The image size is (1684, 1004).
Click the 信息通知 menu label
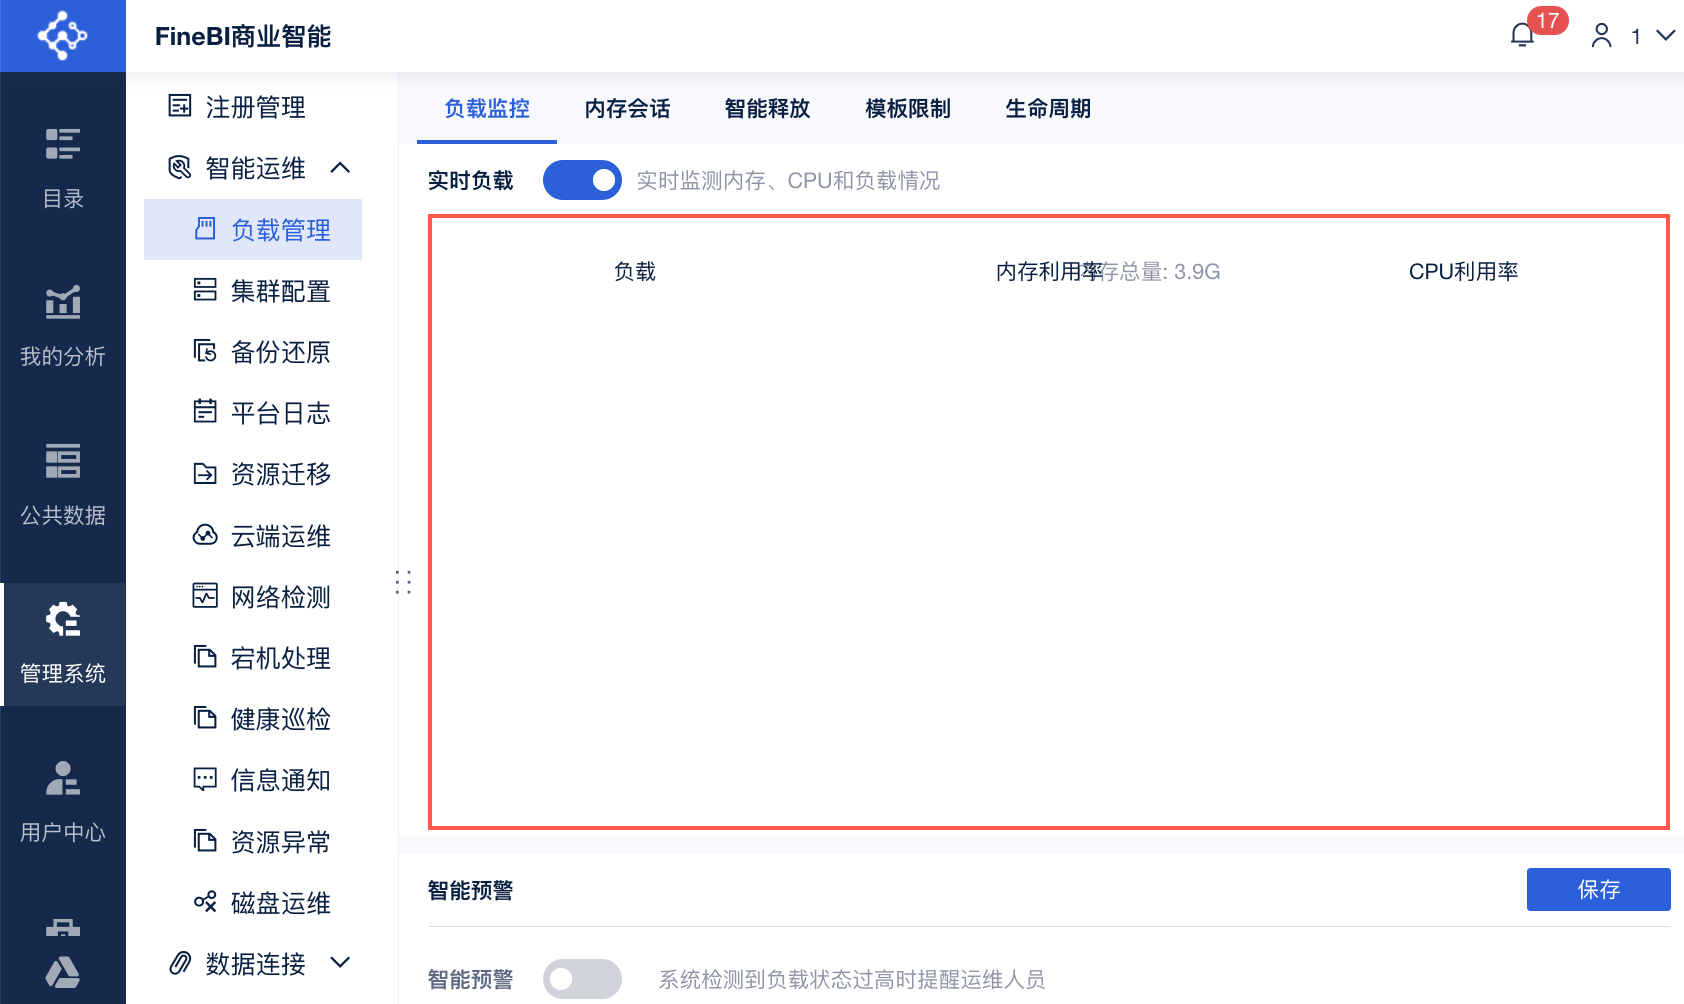(x=281, y=780)
